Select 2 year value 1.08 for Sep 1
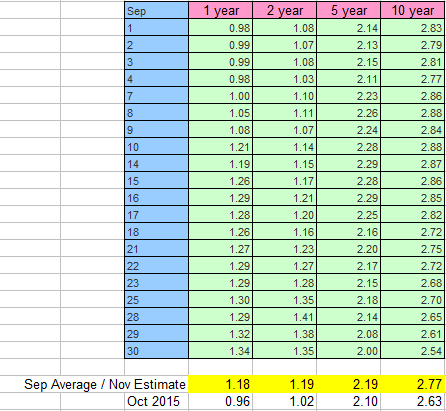 285,27
